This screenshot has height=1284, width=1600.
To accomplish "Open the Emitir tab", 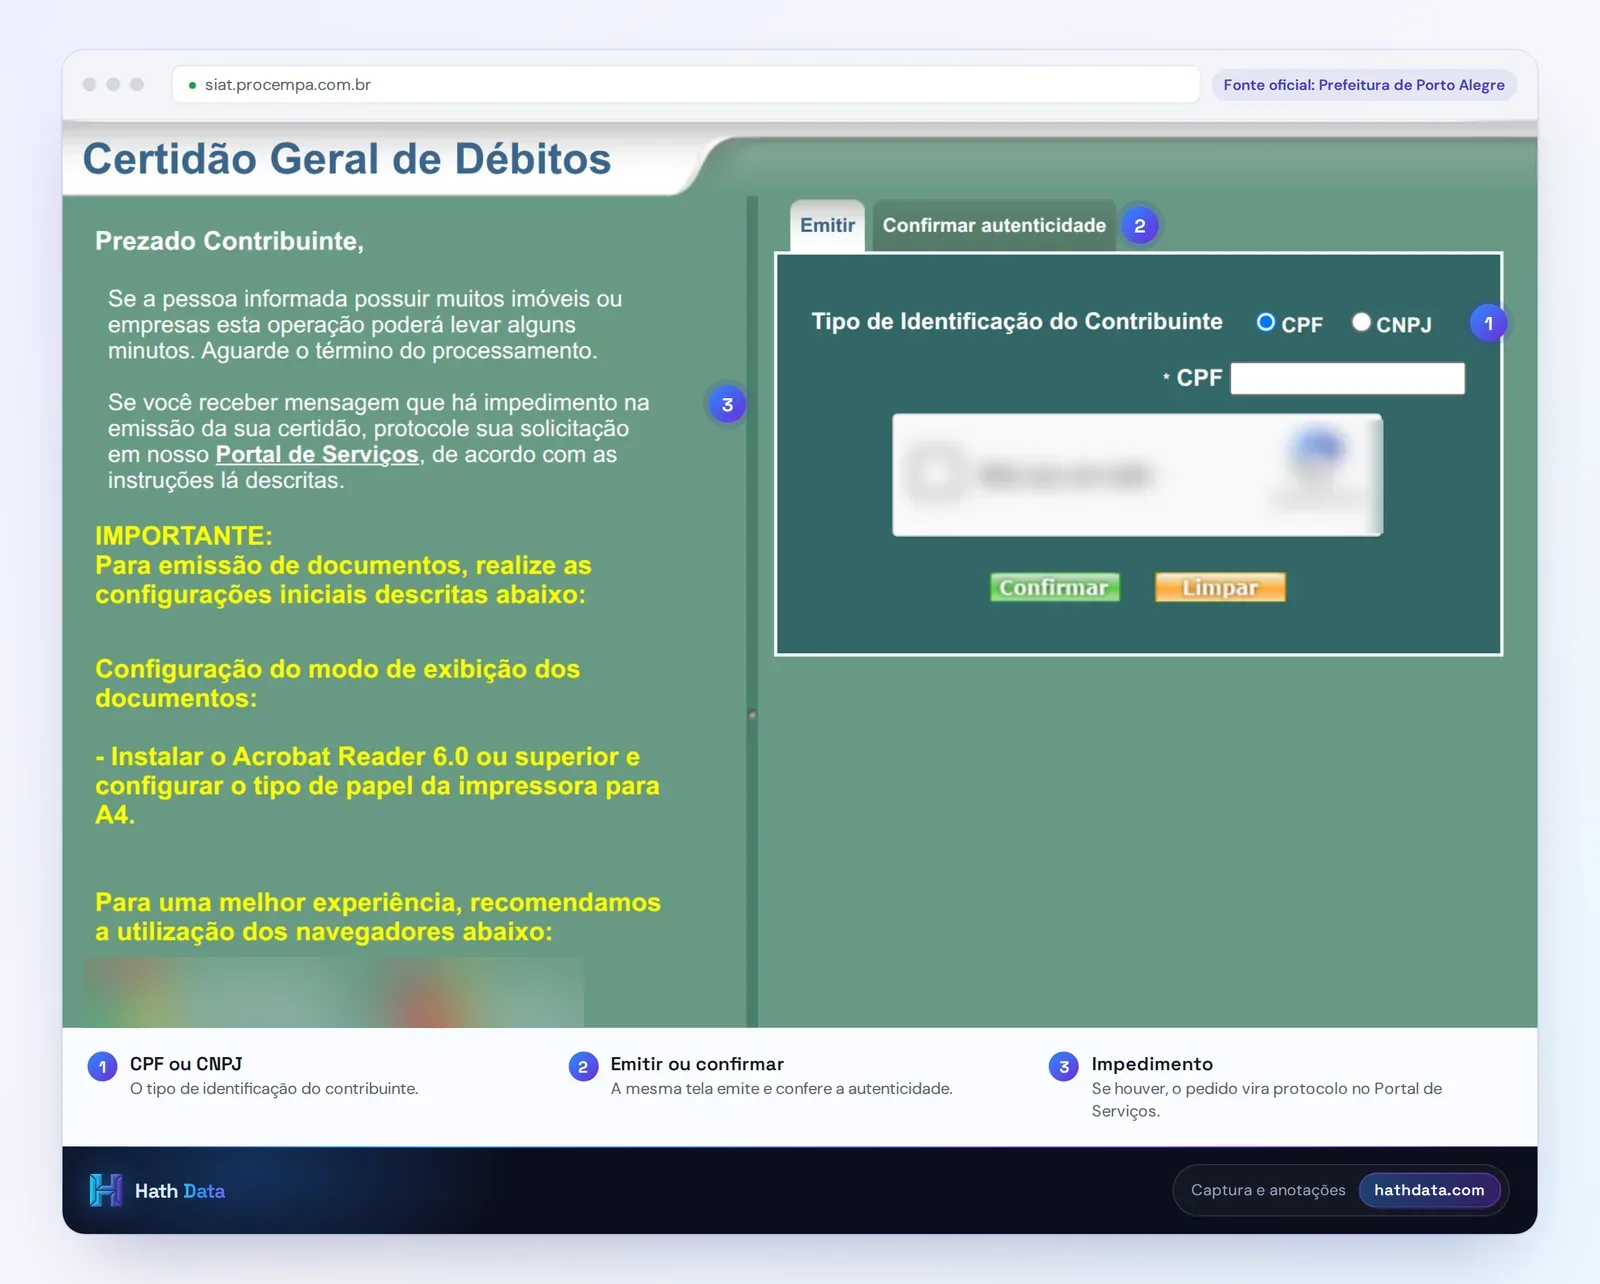I will [827, 225].
